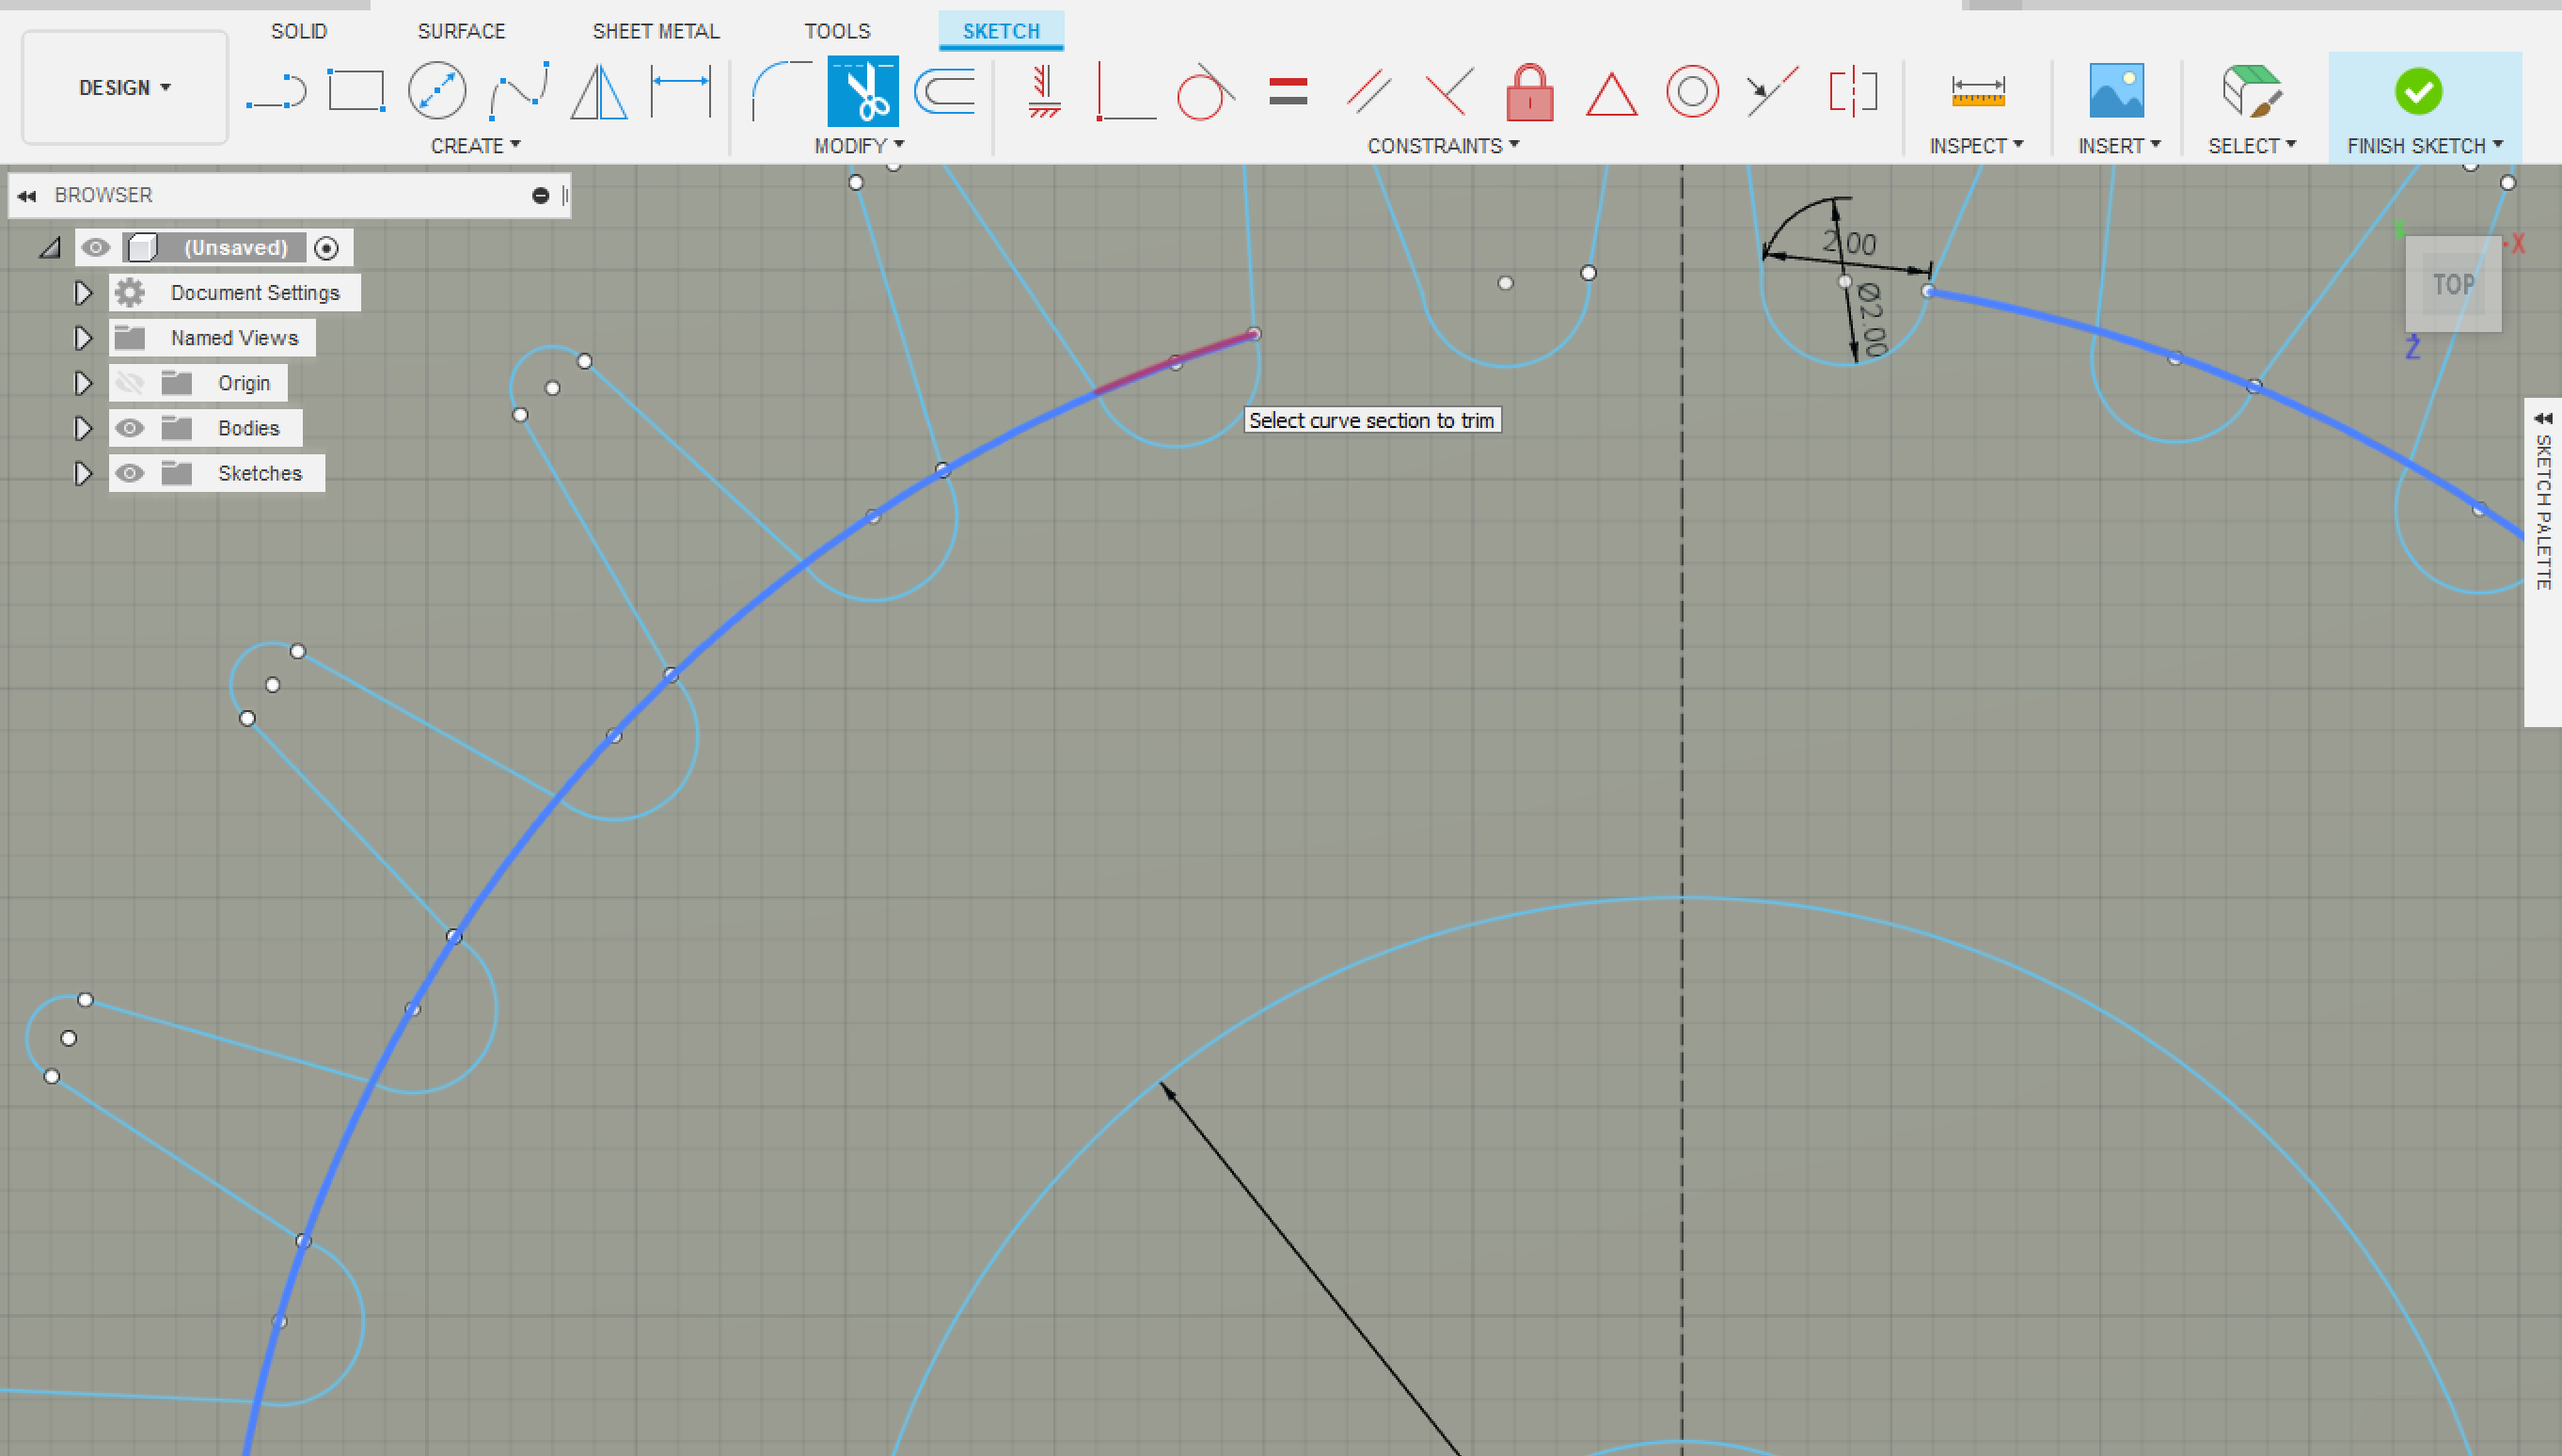
Task: Show the hidden Origin folder
Action: [129, 383]
